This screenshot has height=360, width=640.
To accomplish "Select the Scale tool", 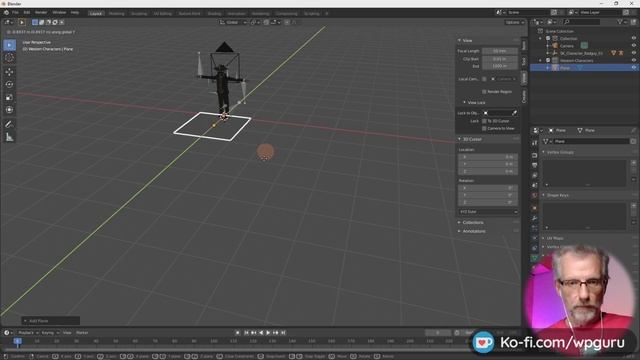I will coord(9,97).
